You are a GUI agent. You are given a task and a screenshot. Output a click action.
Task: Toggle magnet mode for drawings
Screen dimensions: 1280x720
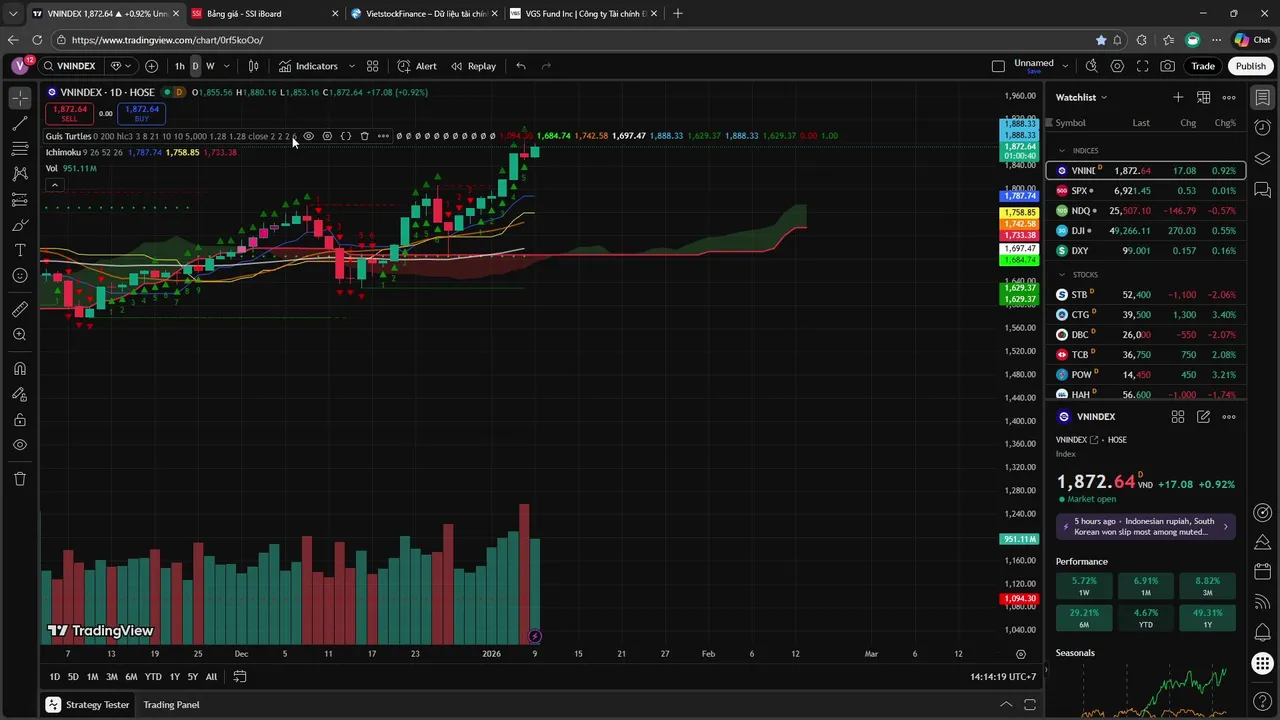[x=20, y=369]
